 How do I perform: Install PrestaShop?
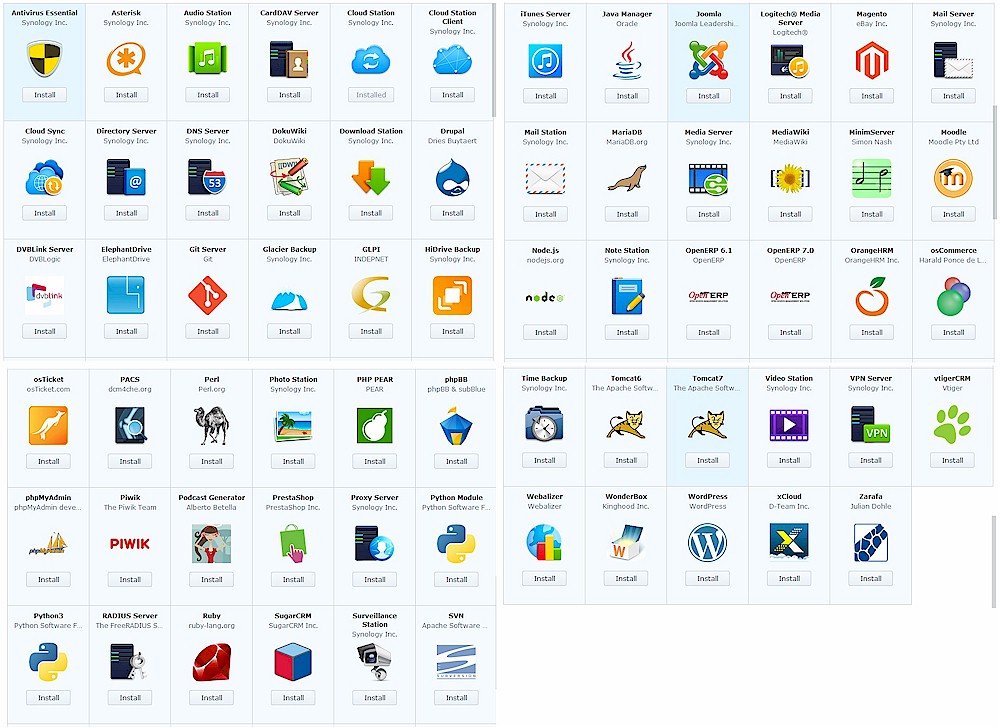tap(293, 579)
